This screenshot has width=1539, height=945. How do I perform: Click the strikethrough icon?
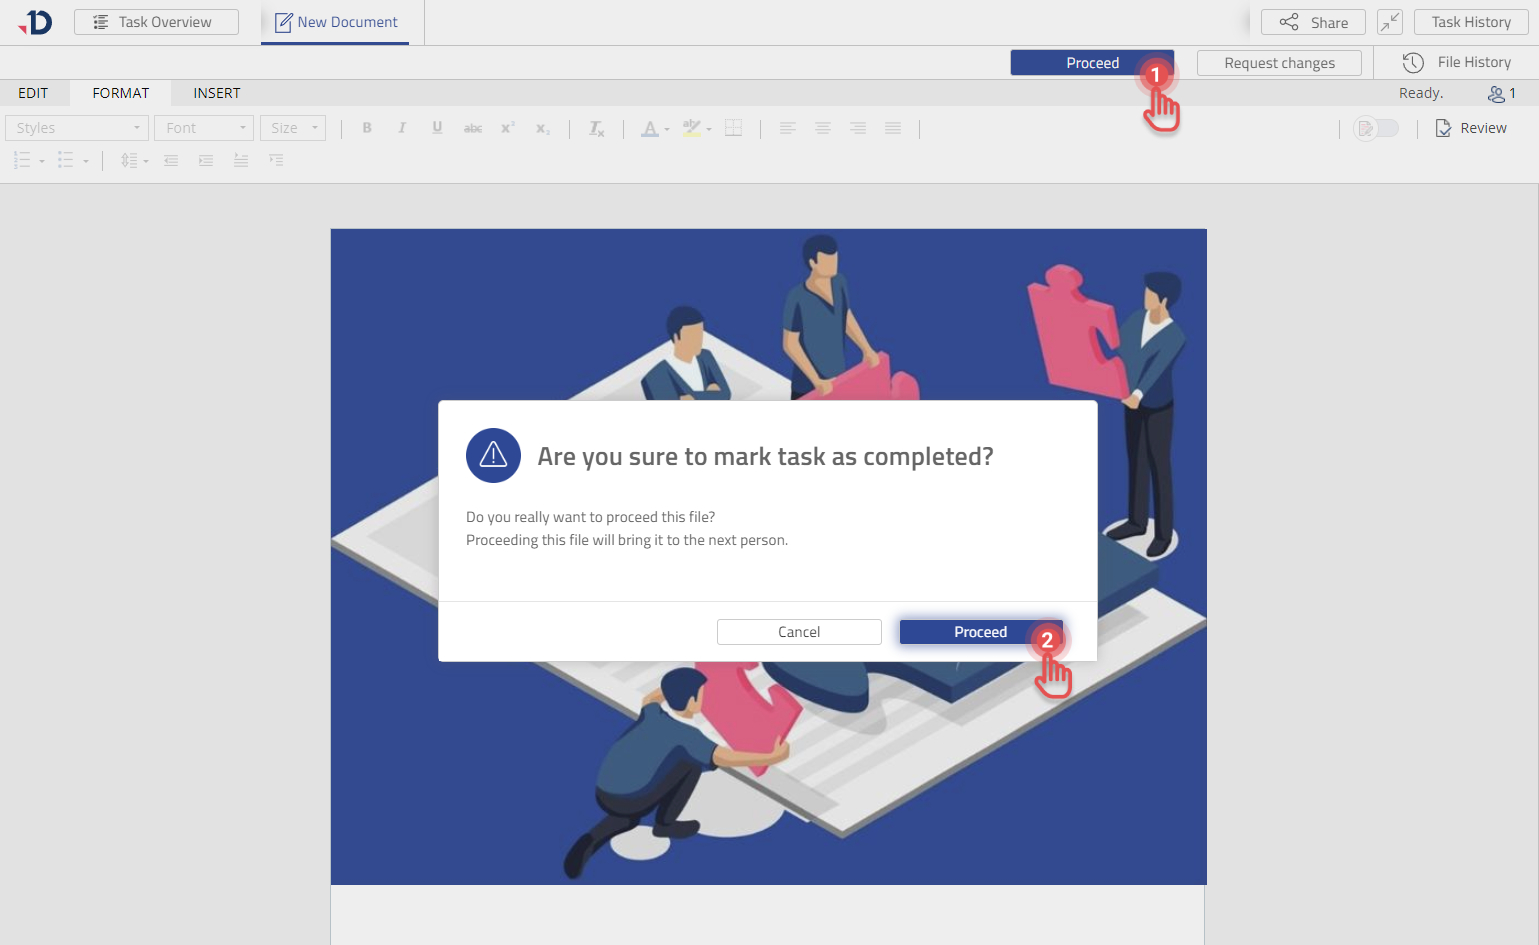click(x=473, y=128)
